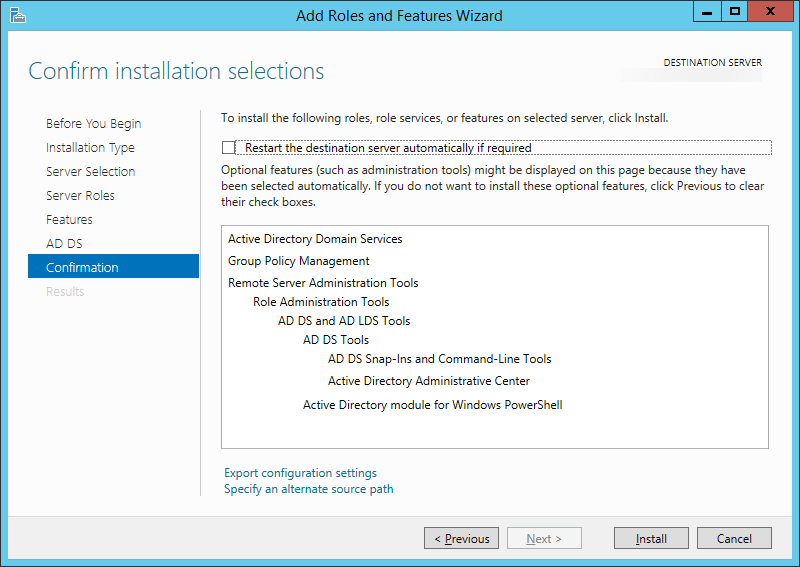Jump to the AD DS step

pyautogui.click(x=64, y=243)
